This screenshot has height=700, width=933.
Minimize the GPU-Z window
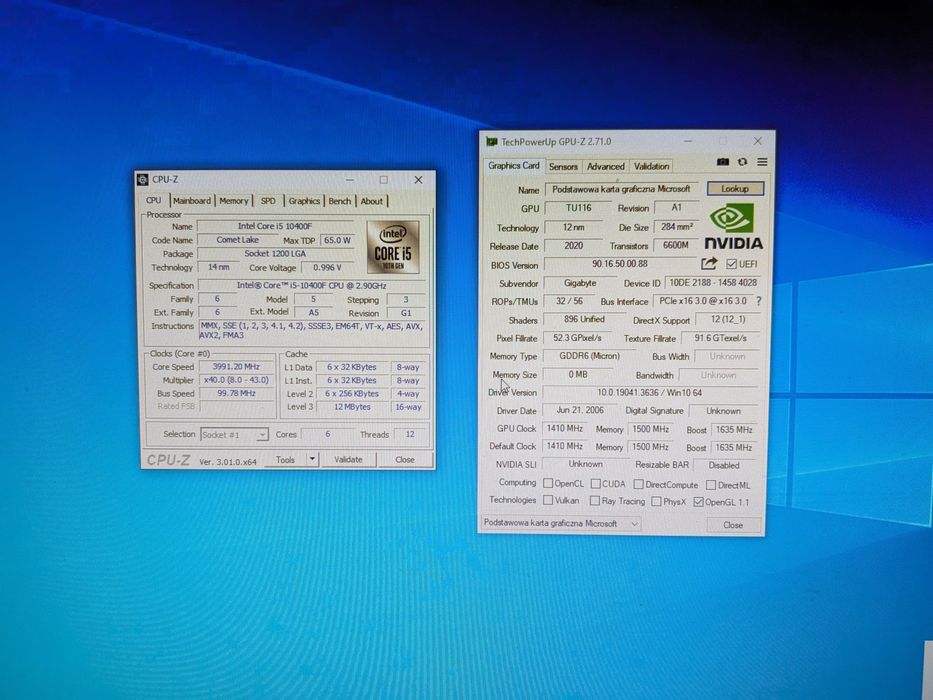pyautogui.click(x=688, y=141)
